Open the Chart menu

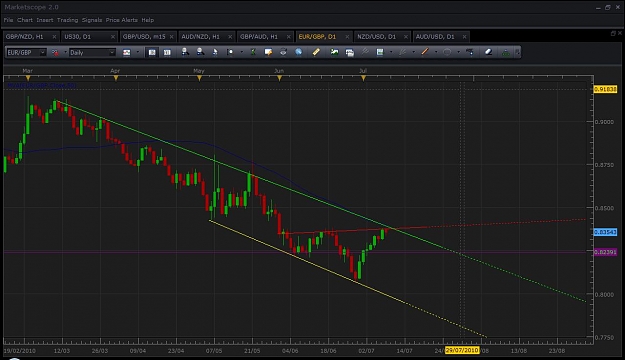pos(25,20)
